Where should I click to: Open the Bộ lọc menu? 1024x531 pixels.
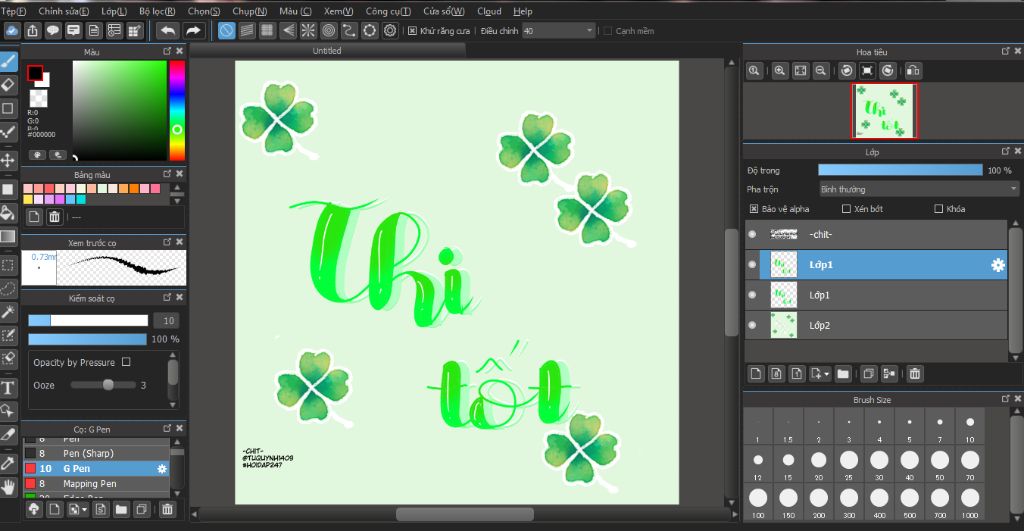pyautogui.click(x=157, y=11)
